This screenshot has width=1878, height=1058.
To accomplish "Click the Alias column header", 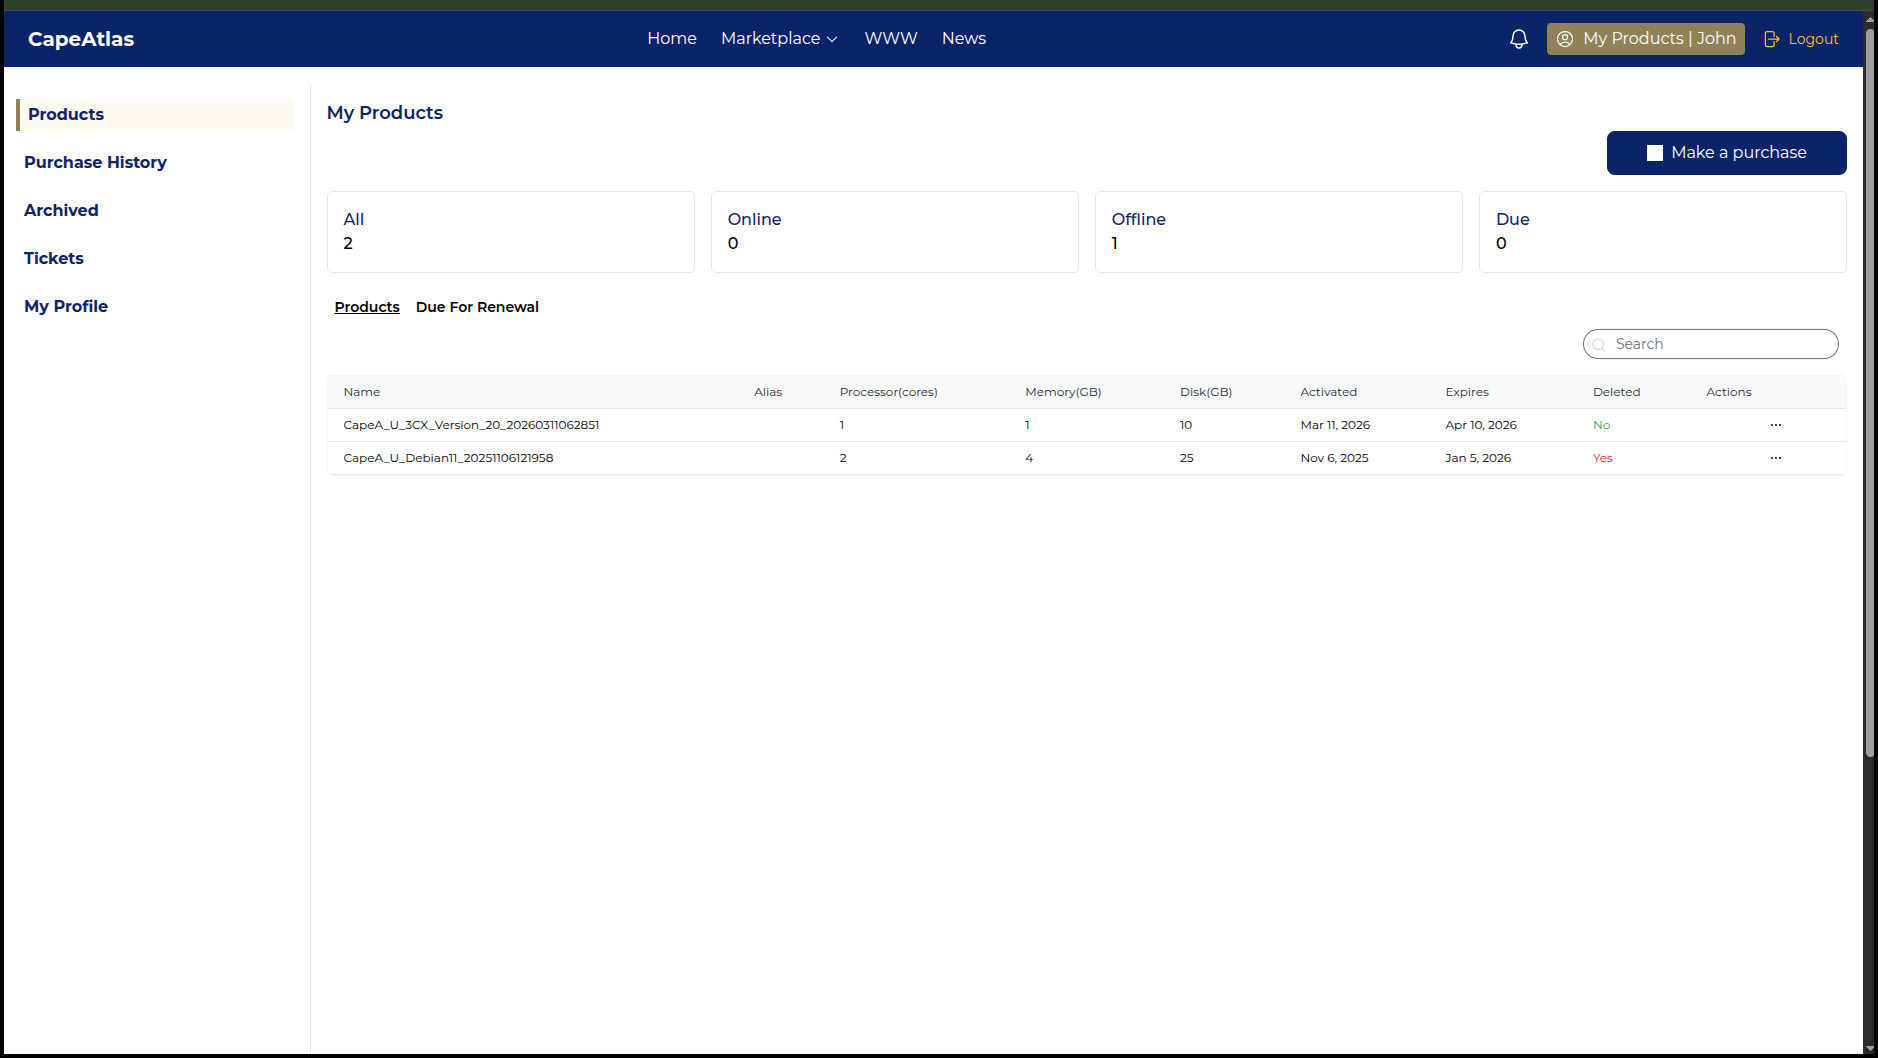I will (768, 392).
